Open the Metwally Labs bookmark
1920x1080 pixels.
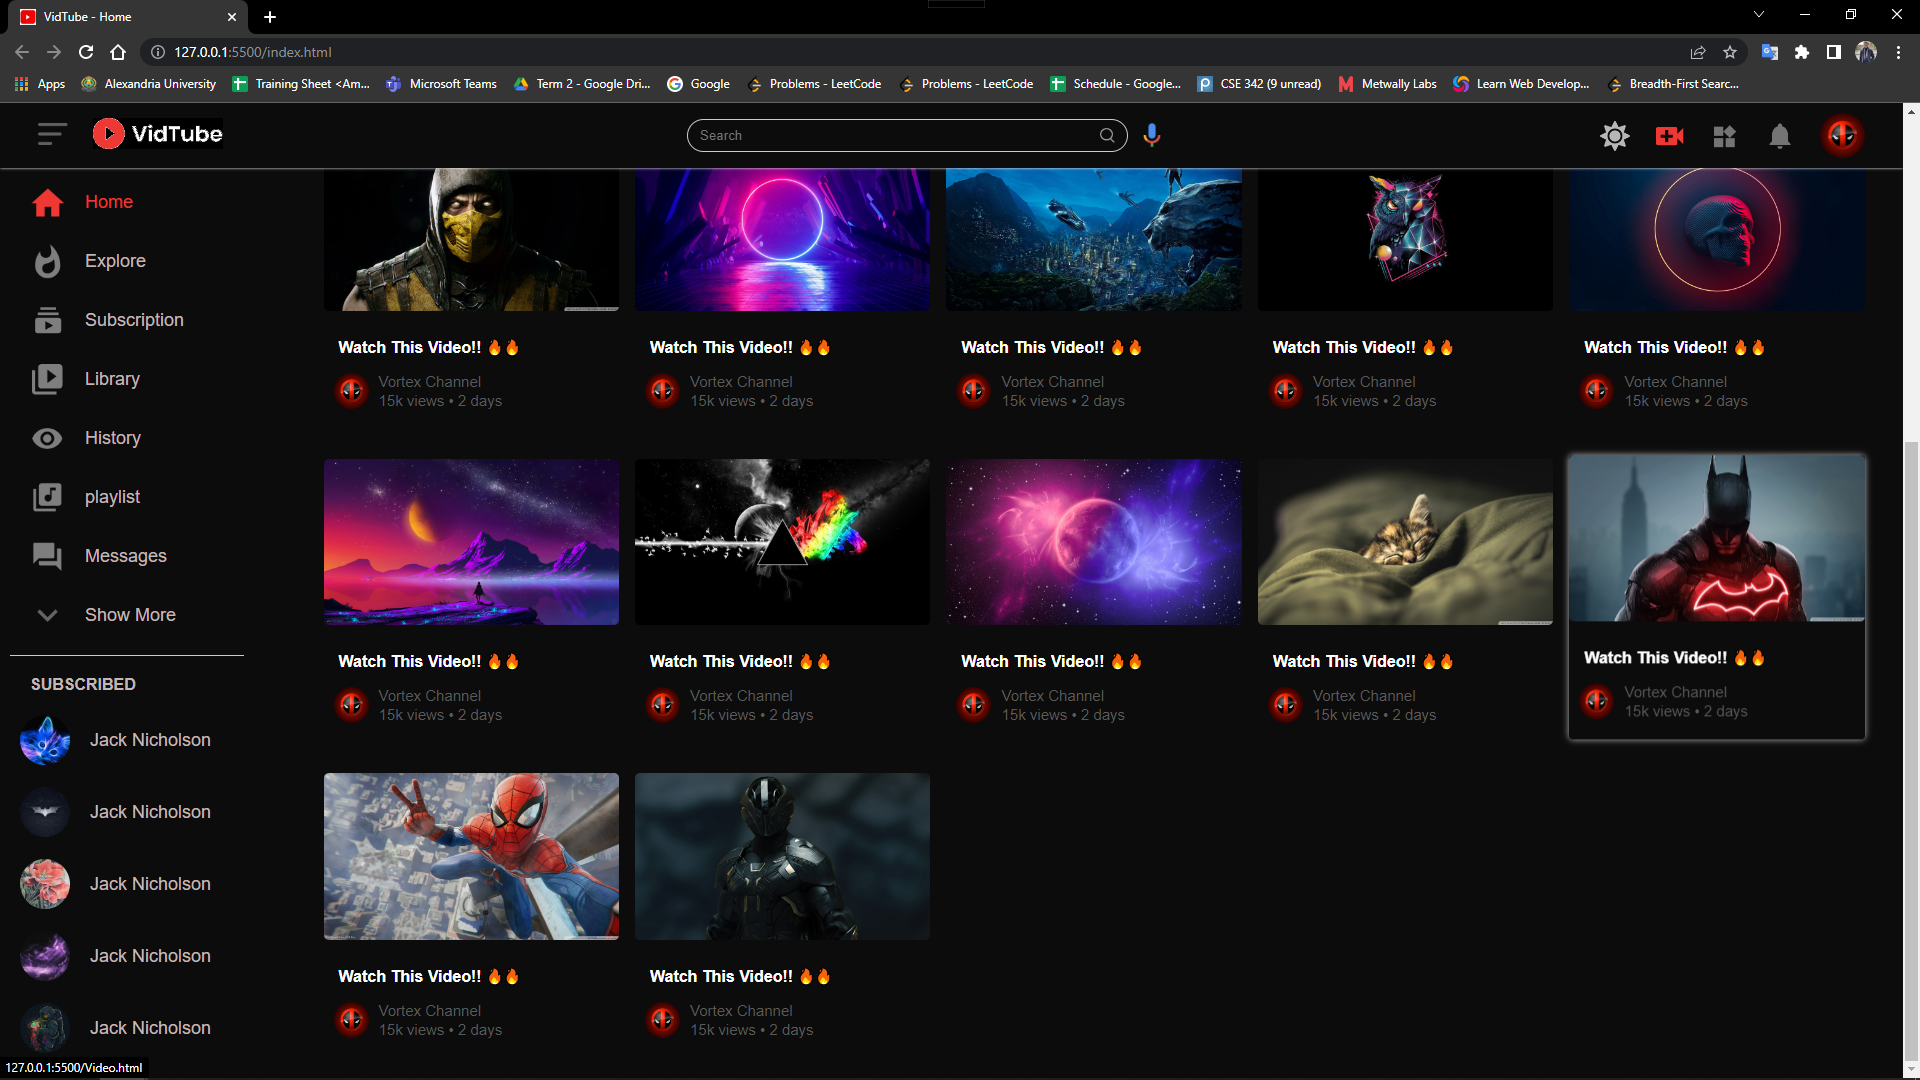pyautogui.click(x=1388, y=84)
